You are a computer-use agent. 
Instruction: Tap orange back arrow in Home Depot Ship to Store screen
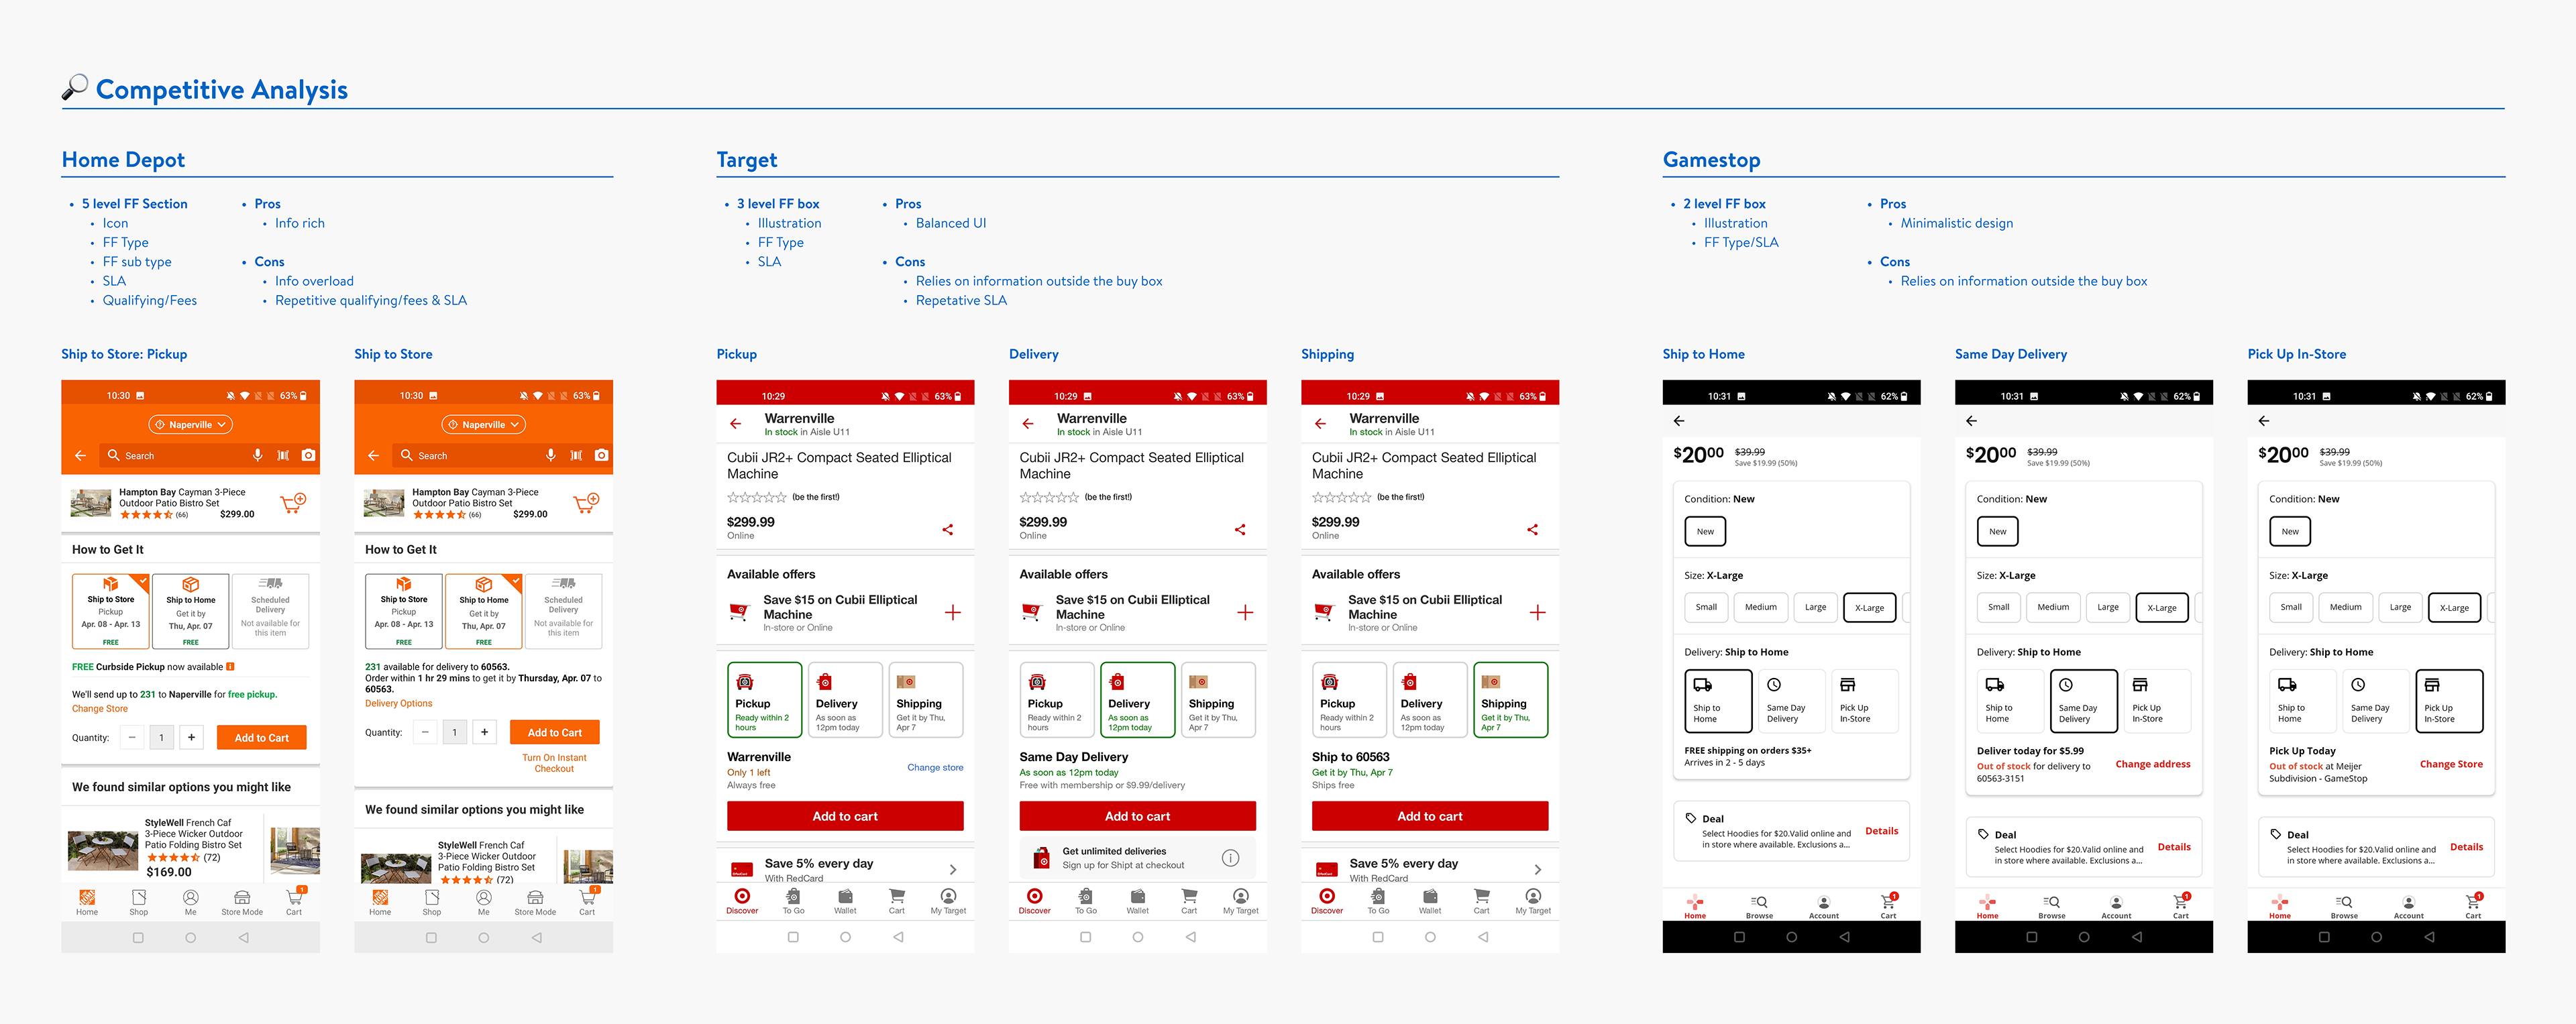[x=373, y=455]
